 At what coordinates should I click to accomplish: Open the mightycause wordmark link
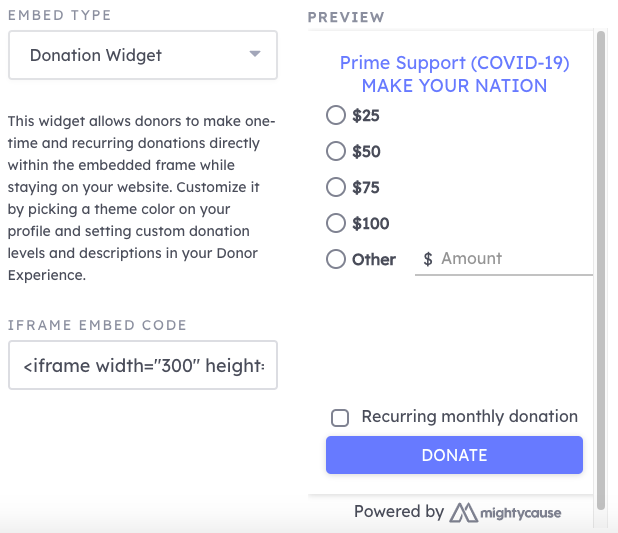[520, 513]
